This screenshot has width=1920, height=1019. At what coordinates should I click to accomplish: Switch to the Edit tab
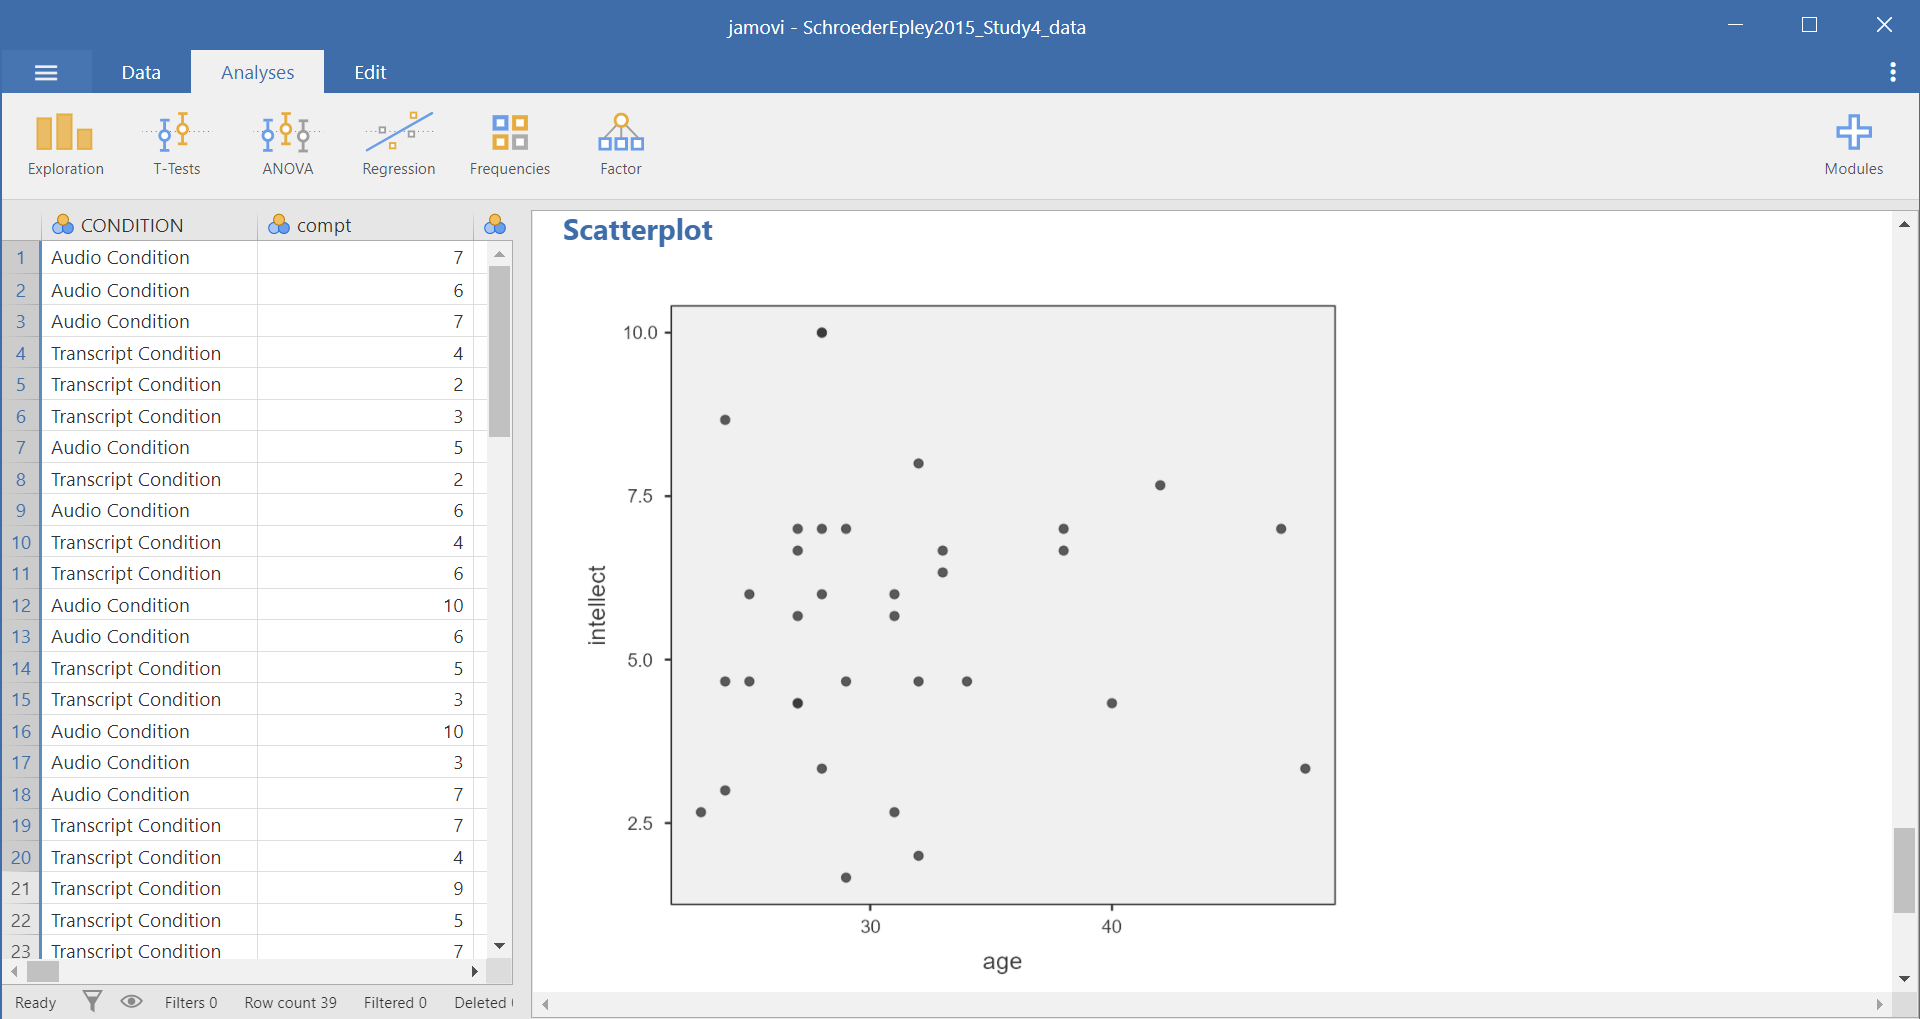click(370, 72)
